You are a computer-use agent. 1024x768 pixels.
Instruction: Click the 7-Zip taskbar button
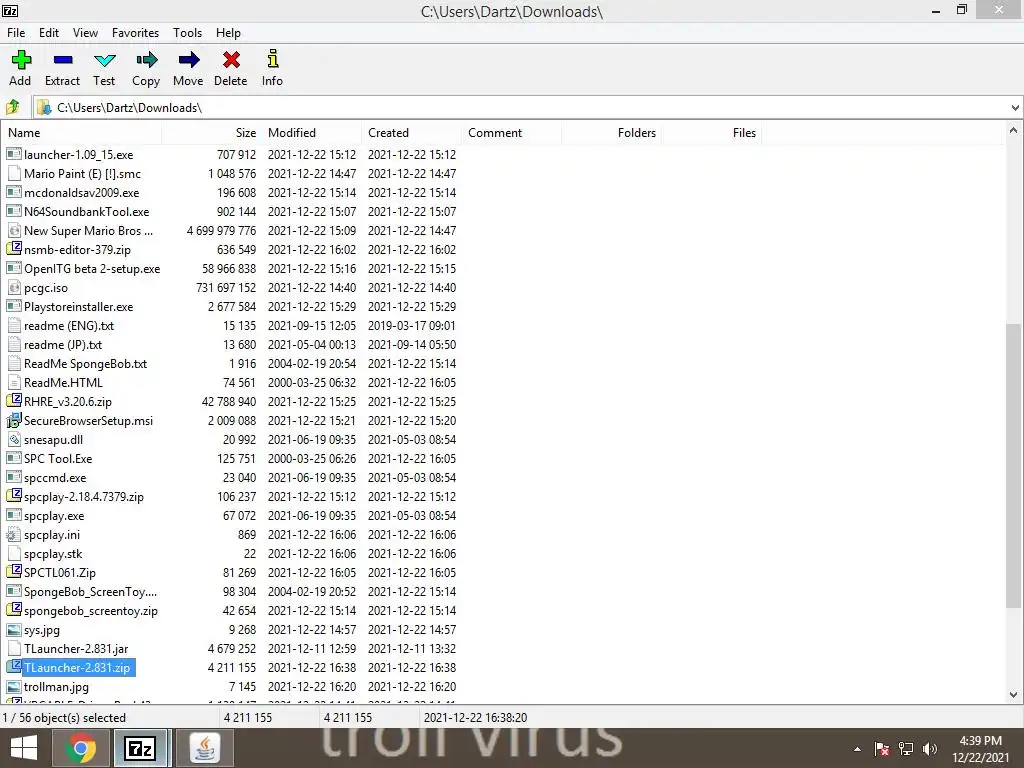tap(142, 748)
